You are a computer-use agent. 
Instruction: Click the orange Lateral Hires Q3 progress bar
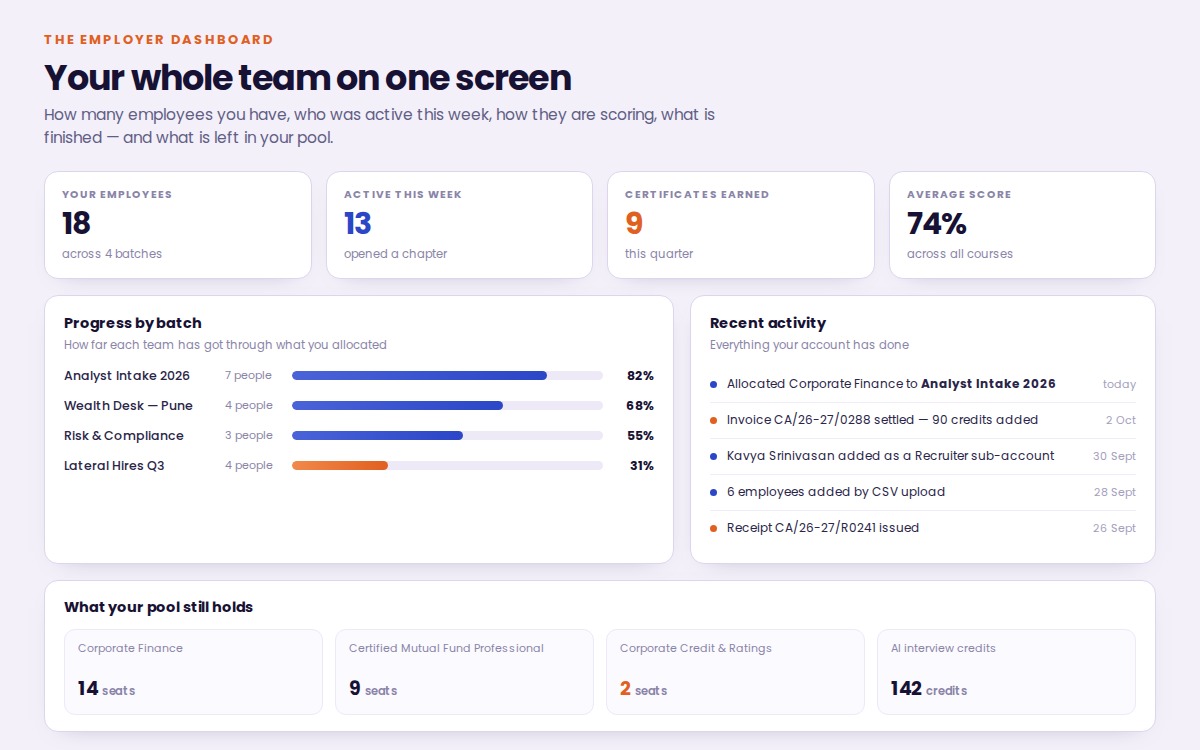point(447,466)
